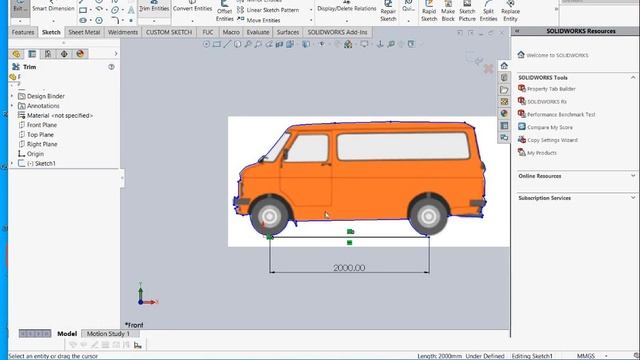Screen dimensions: 640x360
Task: Launch SOLIDWORKS Rx
Action: [542, 102]
